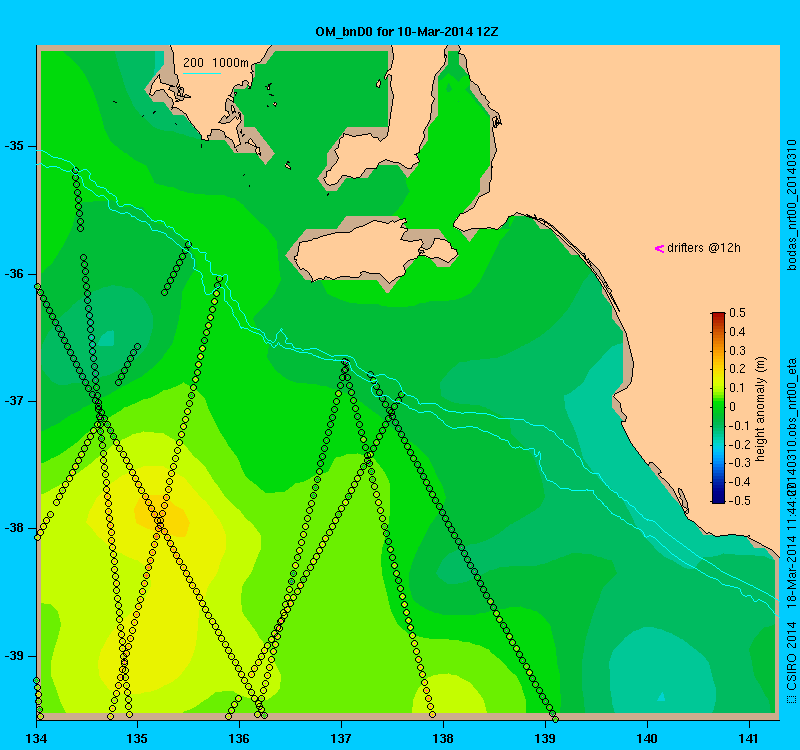Click the vertical 'bodas_nrt00_20140310' side text
Image resolution: width=800 pixels, height=750 pixels.
point(791,205)
